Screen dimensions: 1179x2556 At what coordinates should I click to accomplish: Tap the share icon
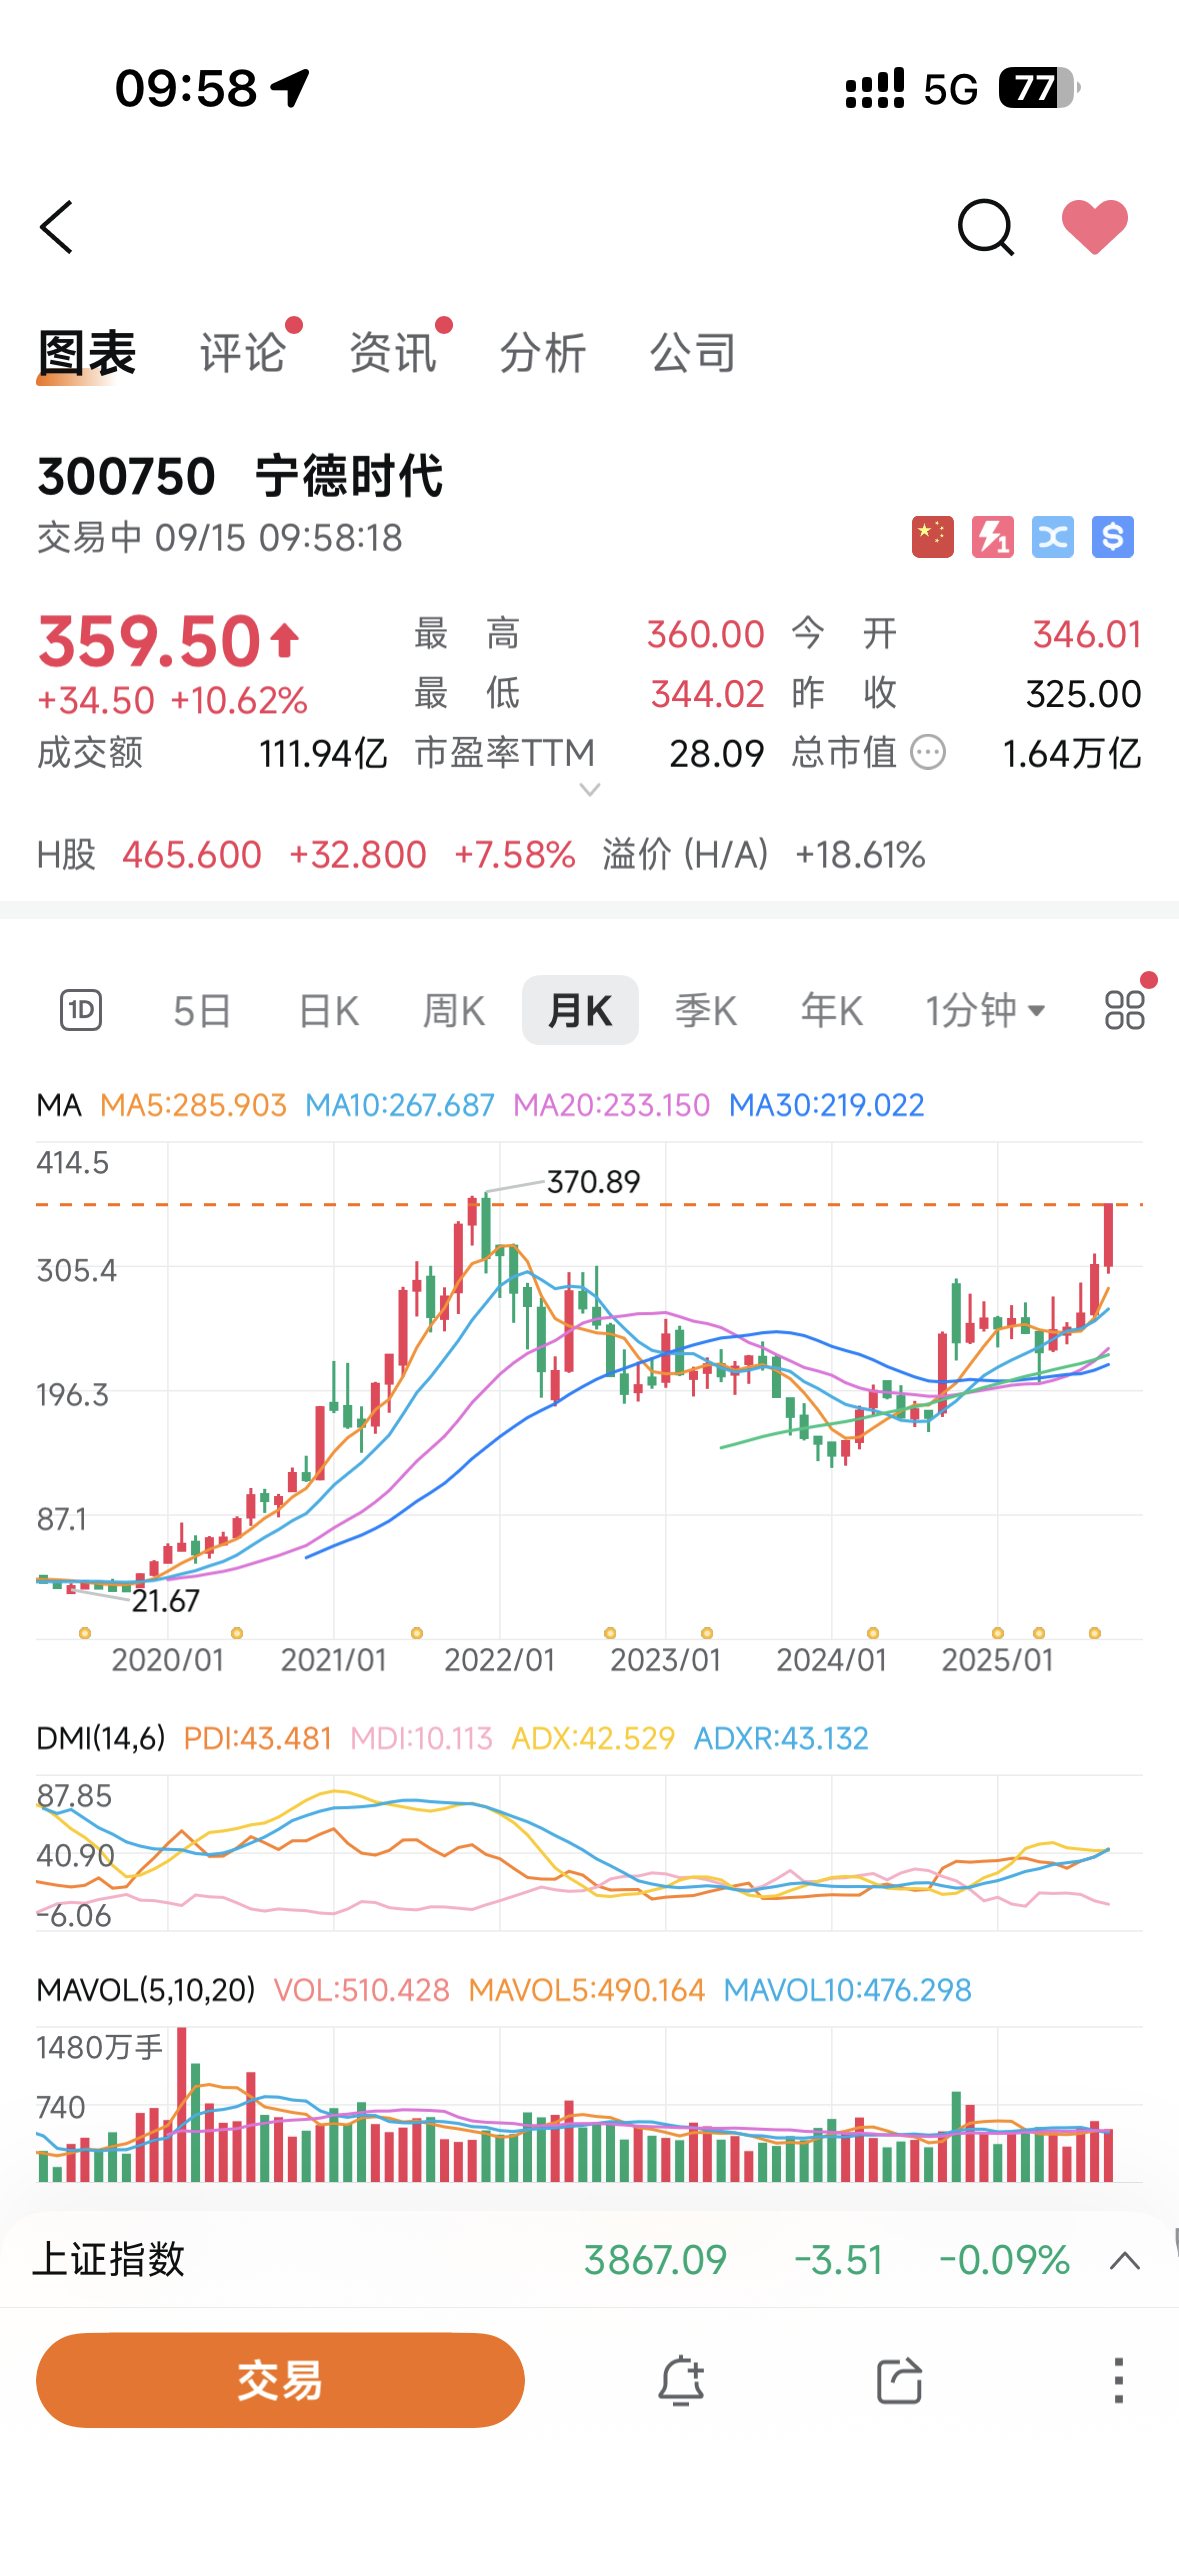coord(899,2380)
